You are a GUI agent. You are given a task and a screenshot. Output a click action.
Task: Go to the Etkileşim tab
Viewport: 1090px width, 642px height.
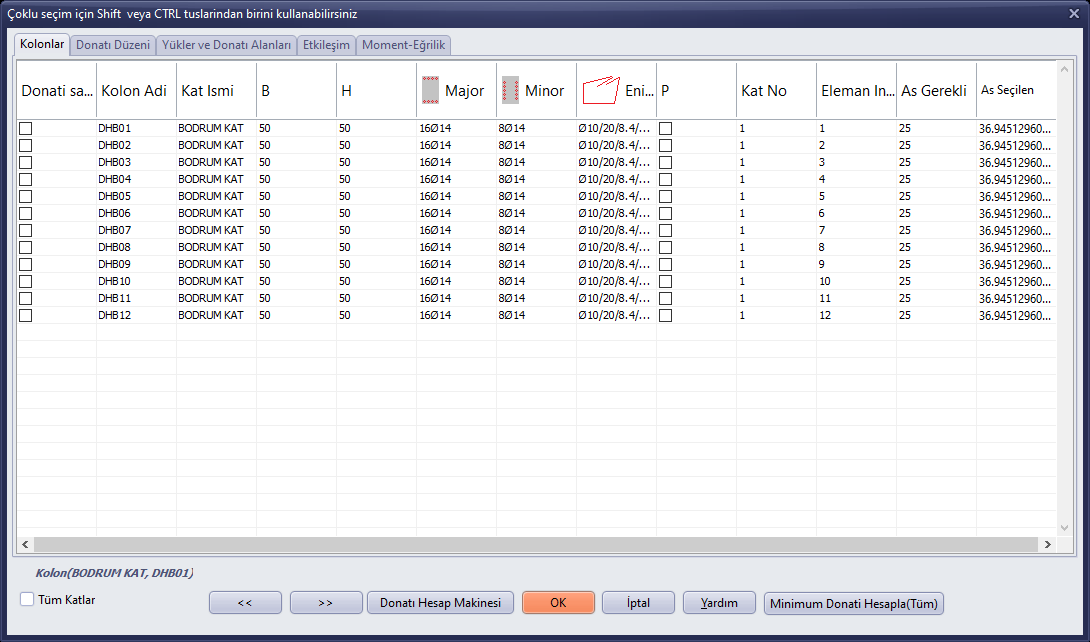point(326,45)
